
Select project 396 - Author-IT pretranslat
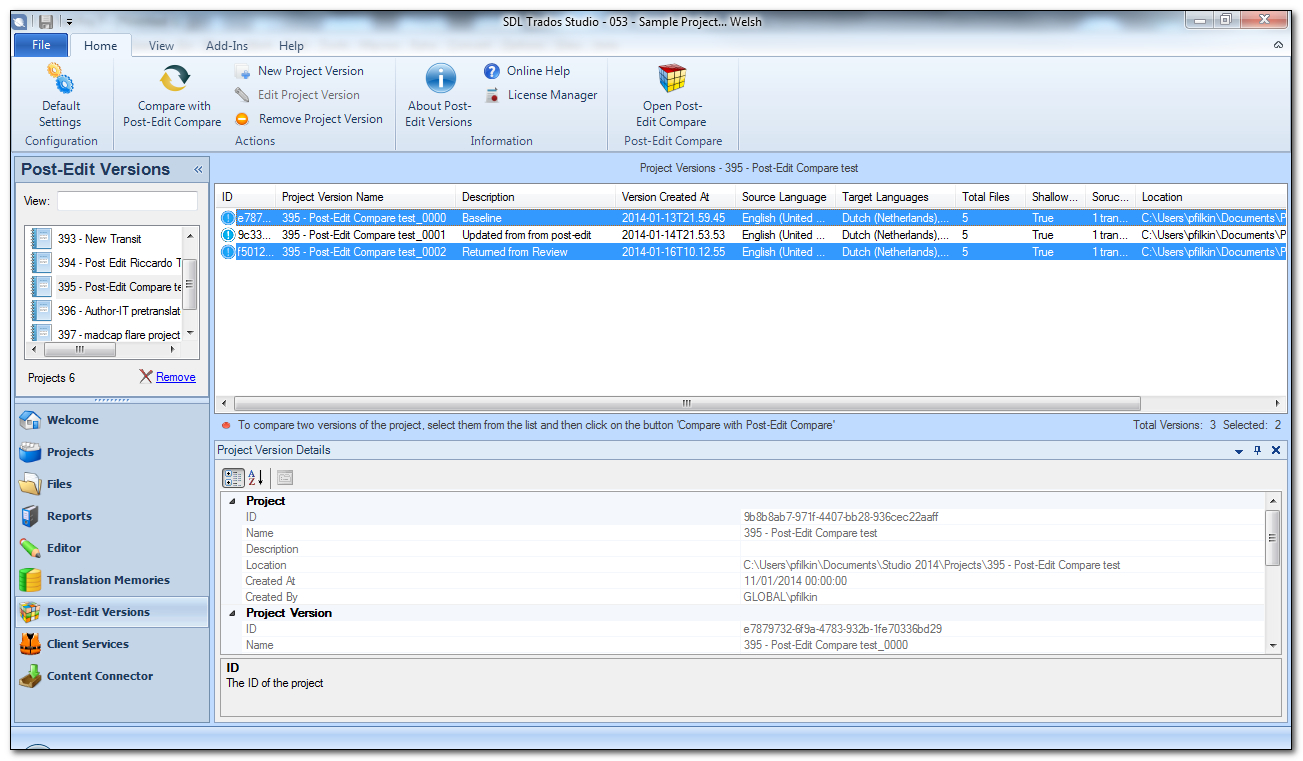pos(105,311)
